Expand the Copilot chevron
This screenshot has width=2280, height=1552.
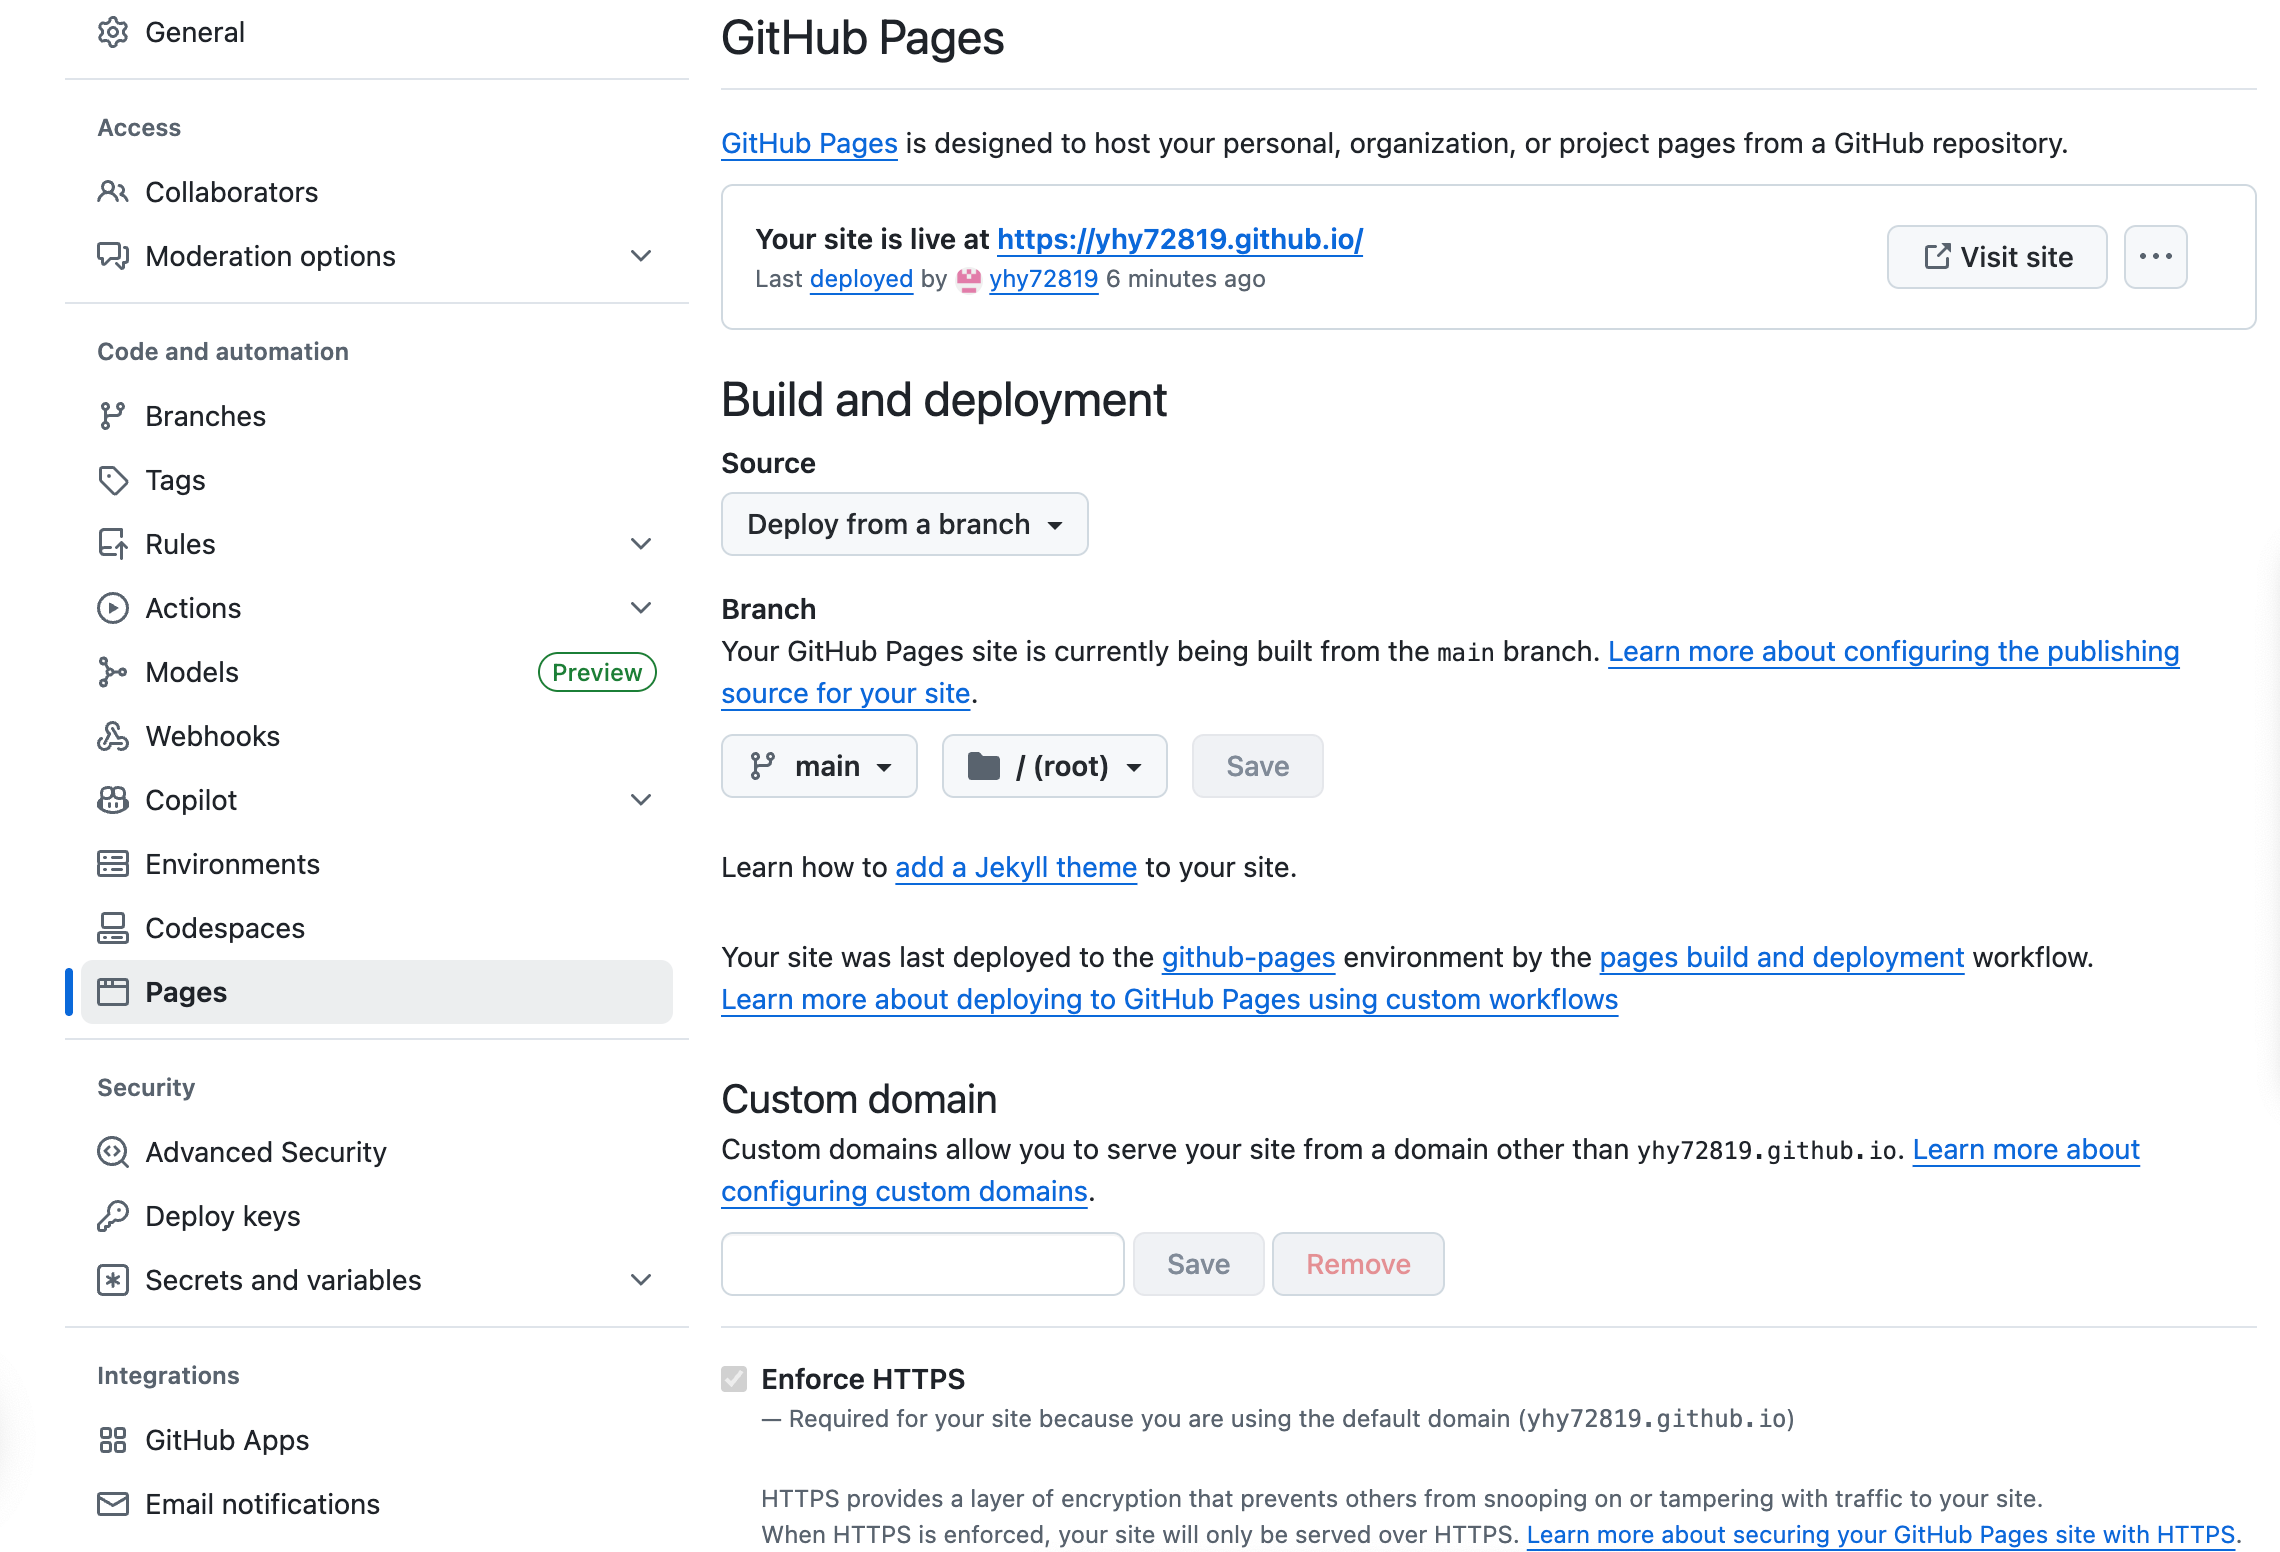coord(641,800)
